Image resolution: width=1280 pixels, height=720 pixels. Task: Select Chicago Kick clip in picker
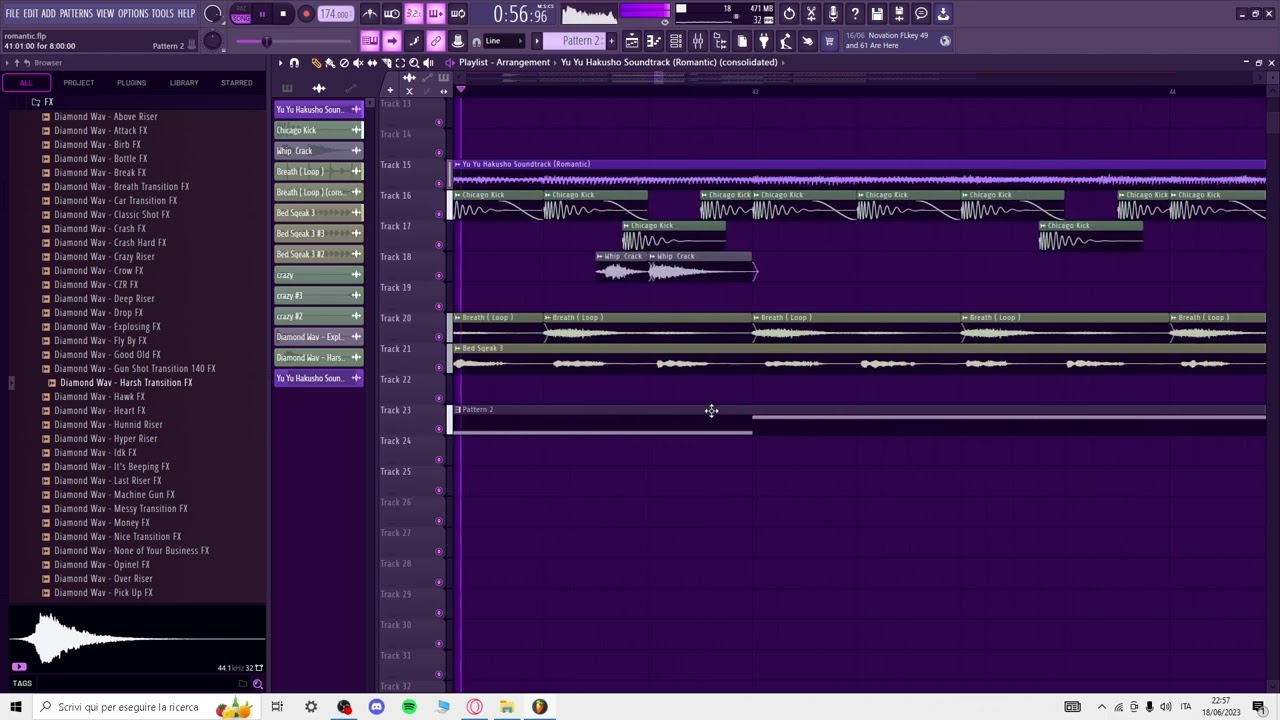[319, 130]
